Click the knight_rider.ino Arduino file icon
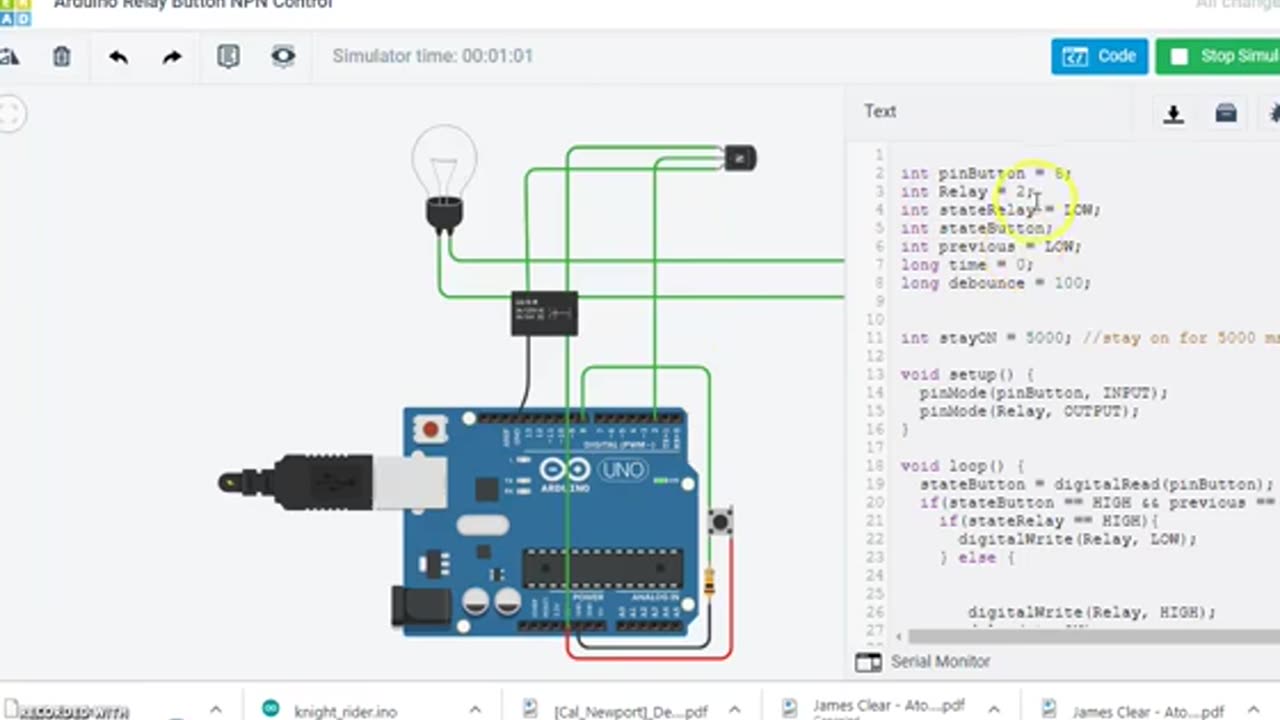Image resolution: width=1280 pixels, height=720 pixels. click(x=270, y=709)
